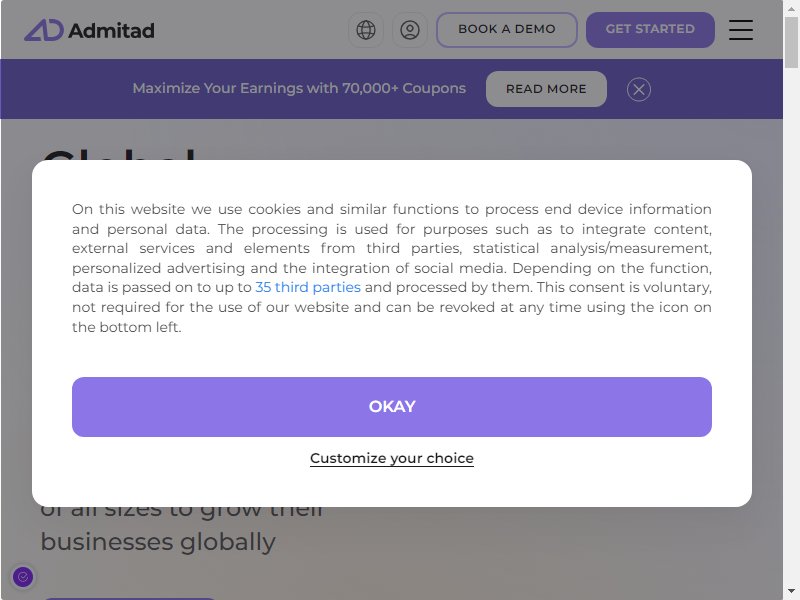
Task: Click the vertical scrollbar thumb
Action: coord(791,42)
